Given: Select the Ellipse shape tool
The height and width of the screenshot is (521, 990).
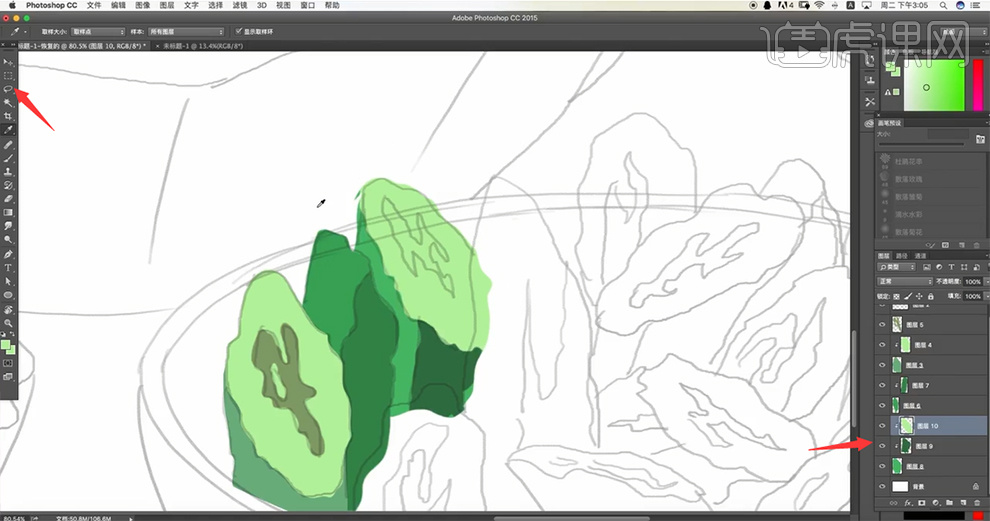Looking at the screenshot, I should coord(8,295).
